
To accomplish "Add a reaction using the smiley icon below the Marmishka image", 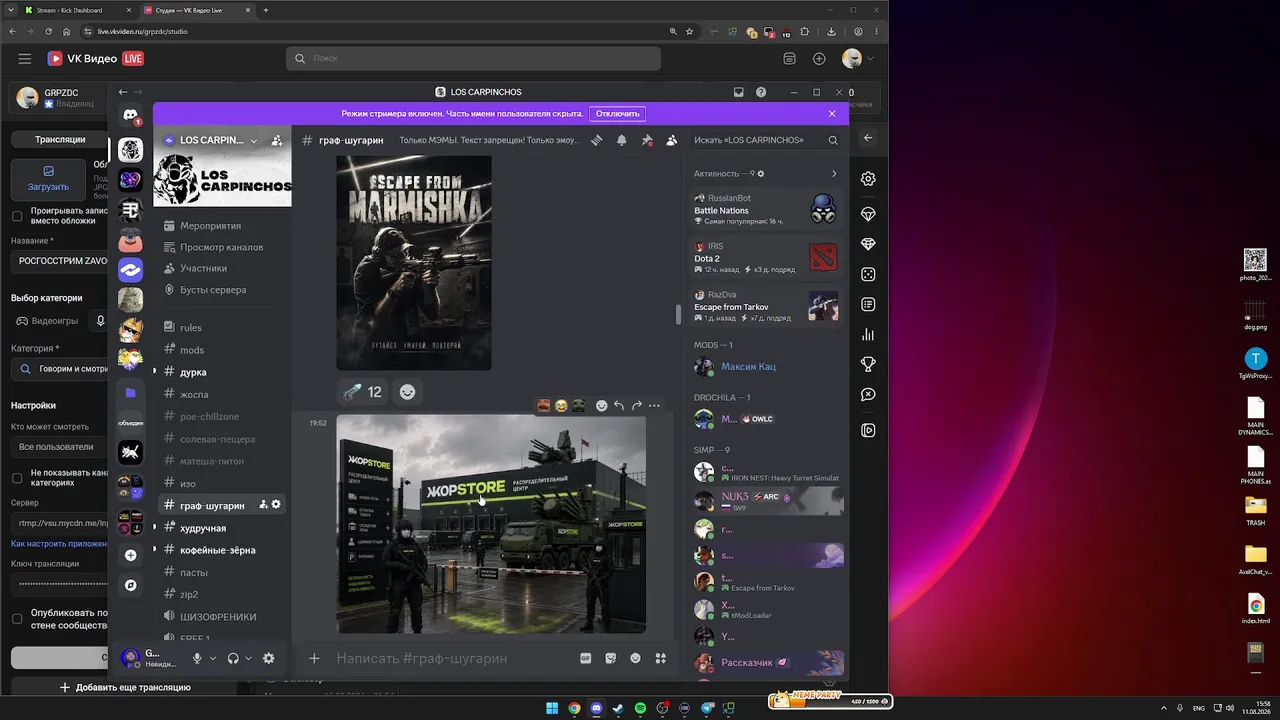I will [x=407, y=392].
